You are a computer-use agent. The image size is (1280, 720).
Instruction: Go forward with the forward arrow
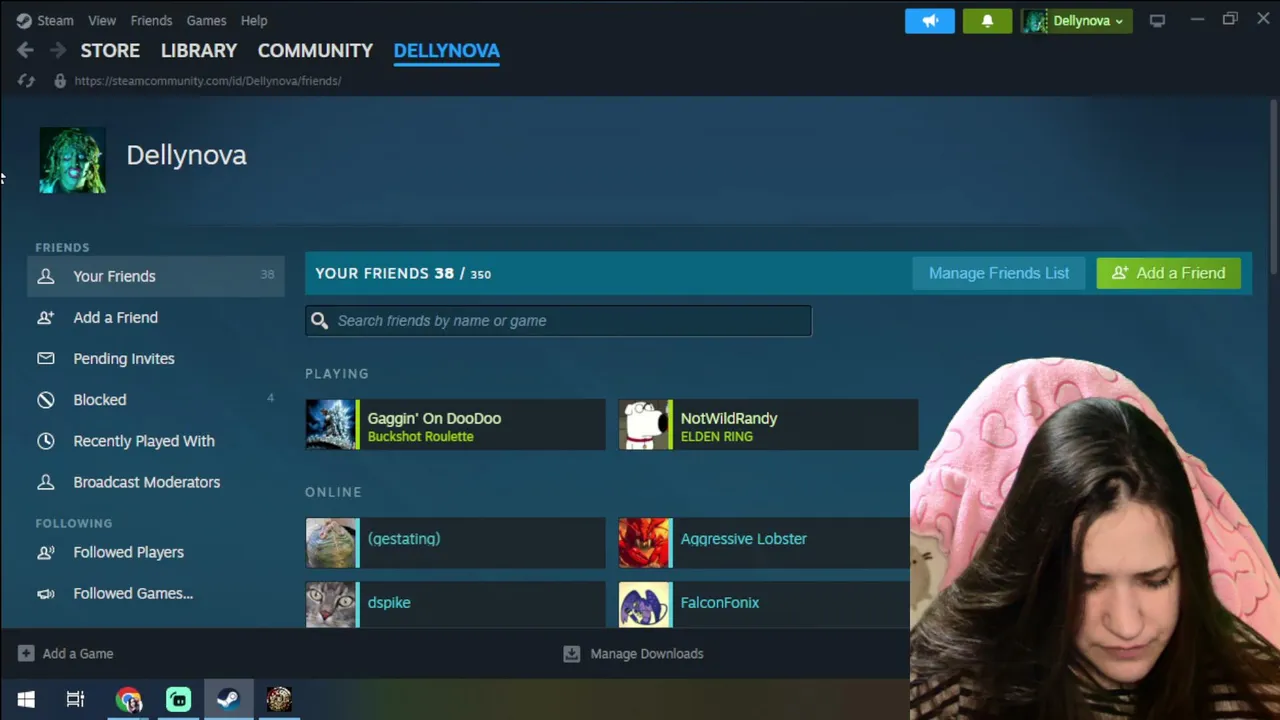coord(58,50)
